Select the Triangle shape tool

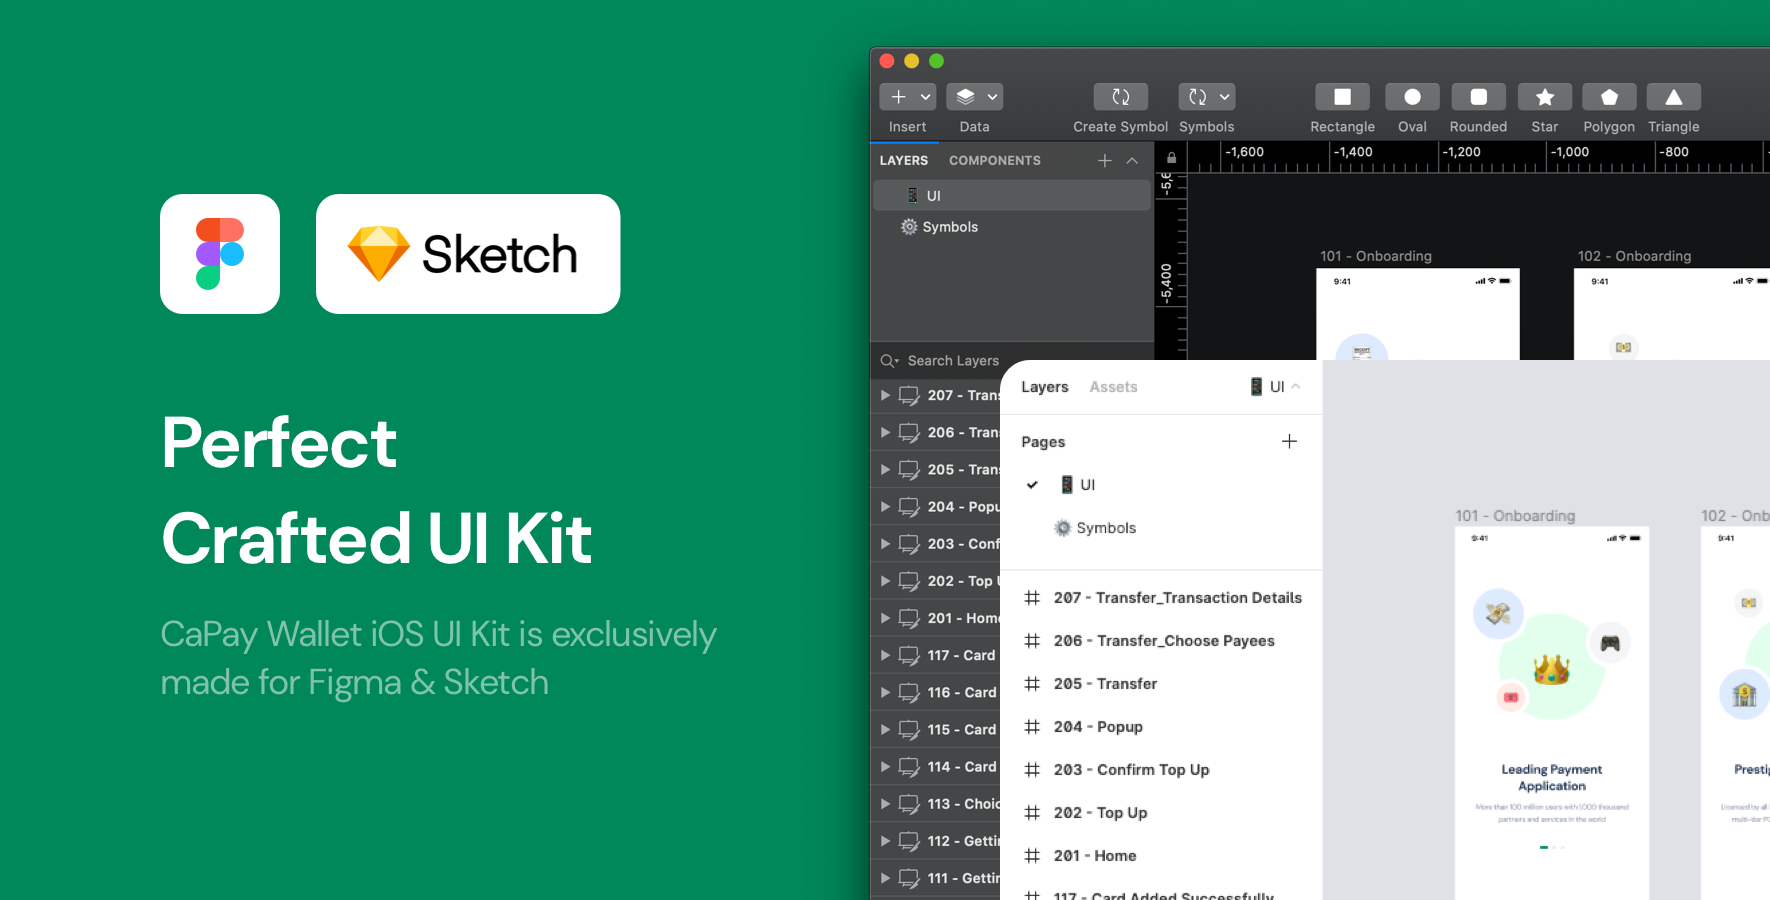click(1674, 97)
